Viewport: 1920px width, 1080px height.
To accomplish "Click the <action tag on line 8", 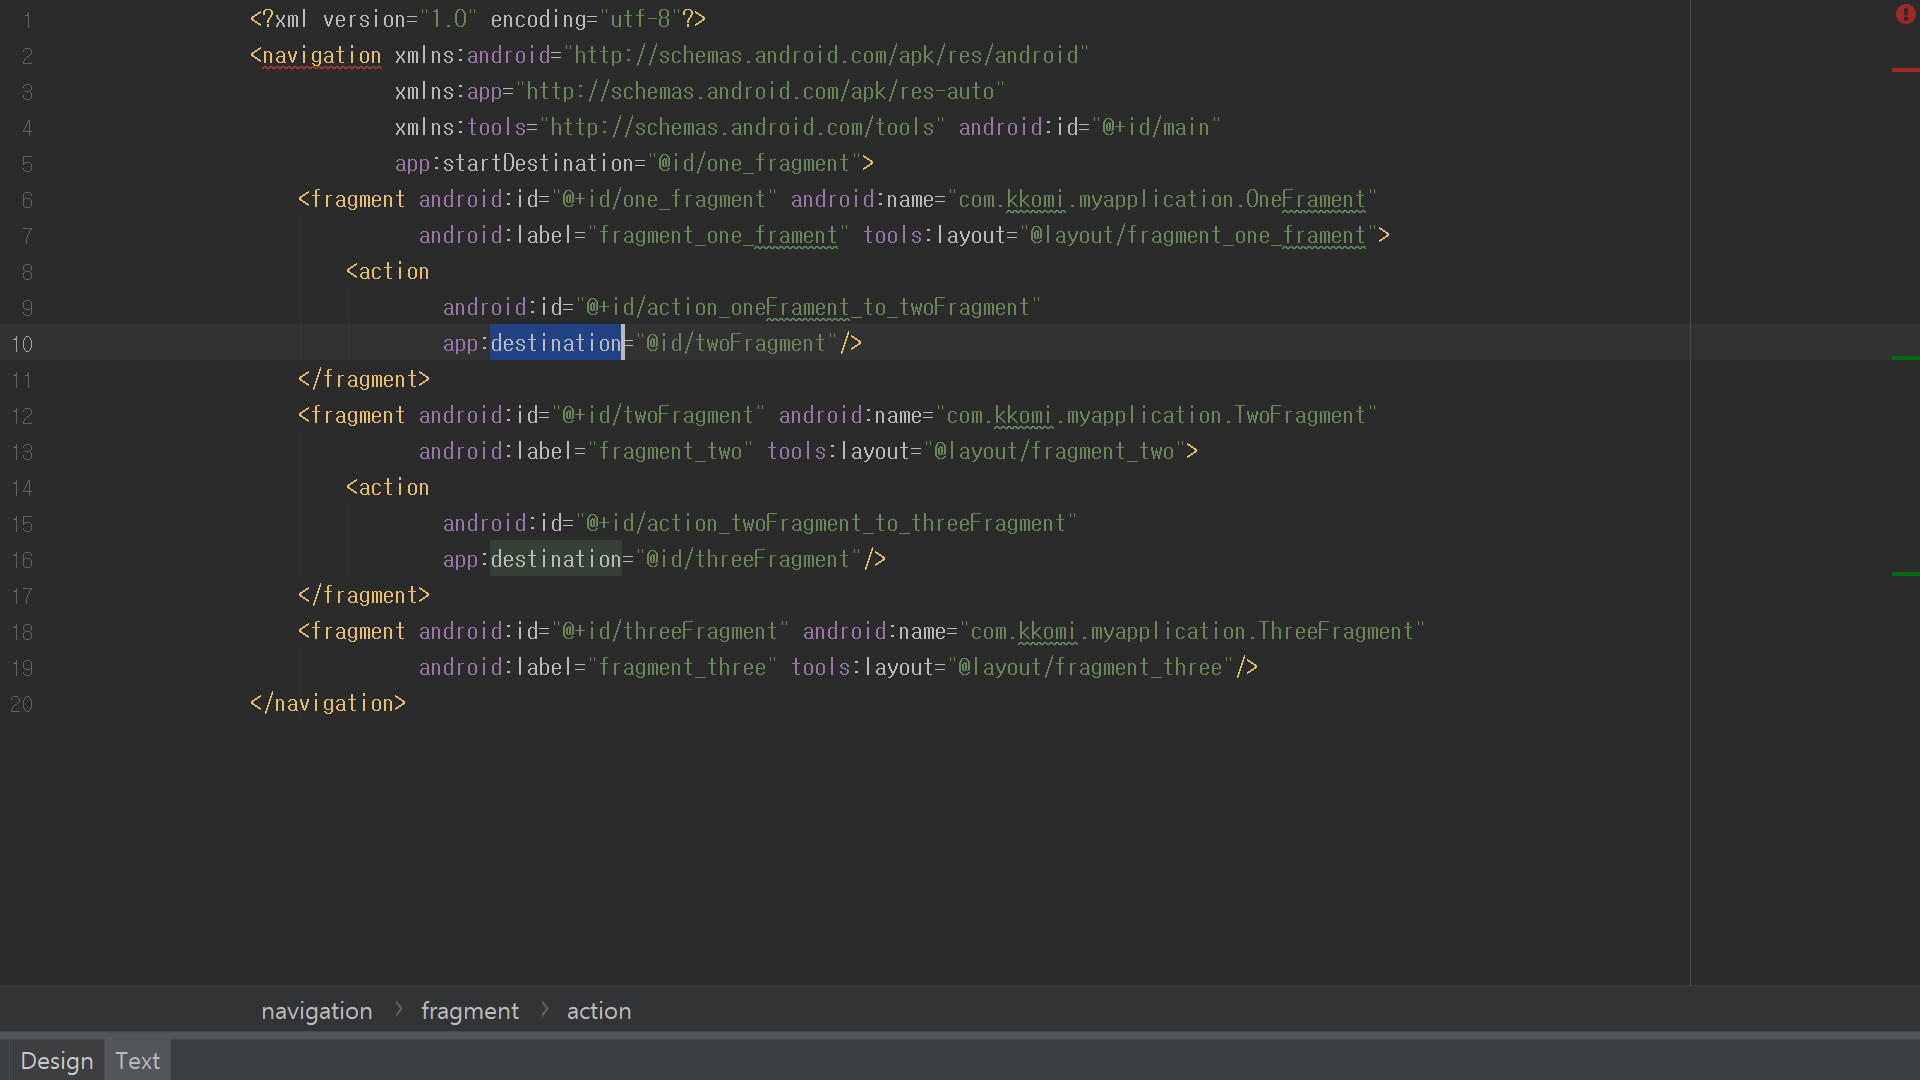I will coord(388,271).
